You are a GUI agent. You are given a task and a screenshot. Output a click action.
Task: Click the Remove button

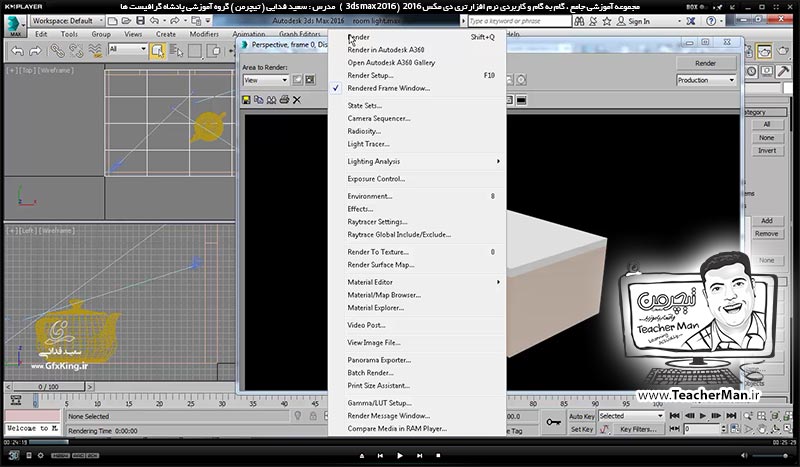(x=767, y=234)
